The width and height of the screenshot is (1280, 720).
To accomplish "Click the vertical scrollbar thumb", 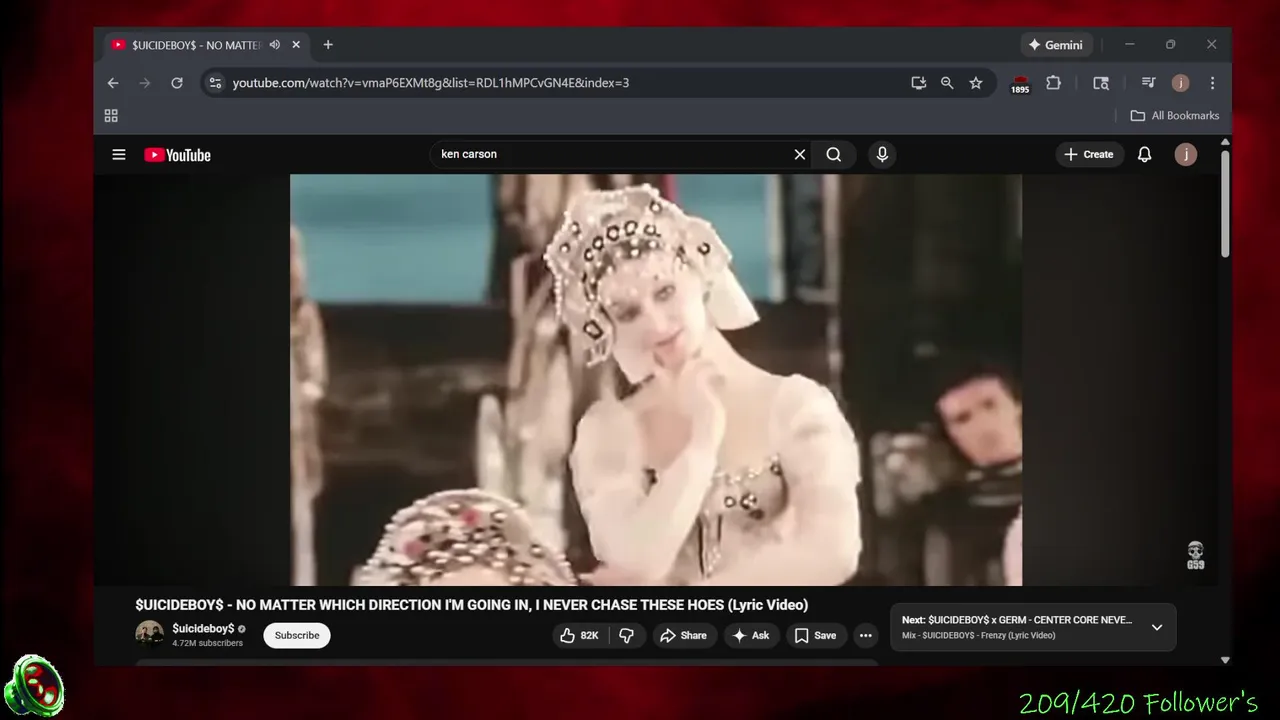I will tap(1225, 205).
